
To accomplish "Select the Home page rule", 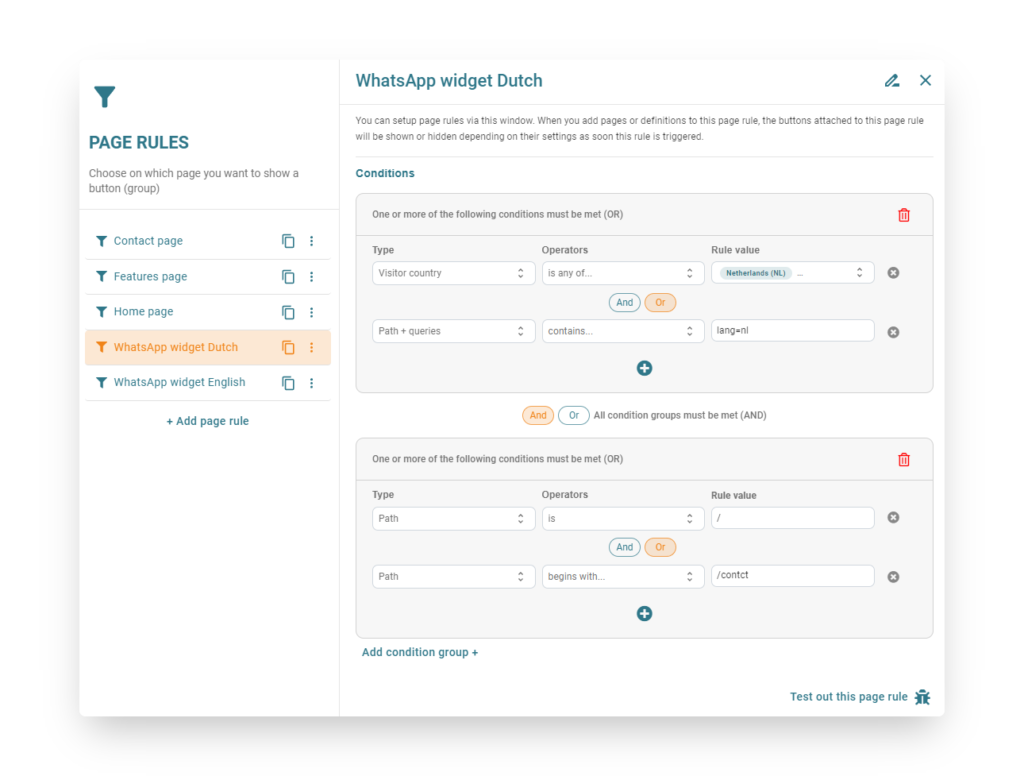I will [143, 312].
